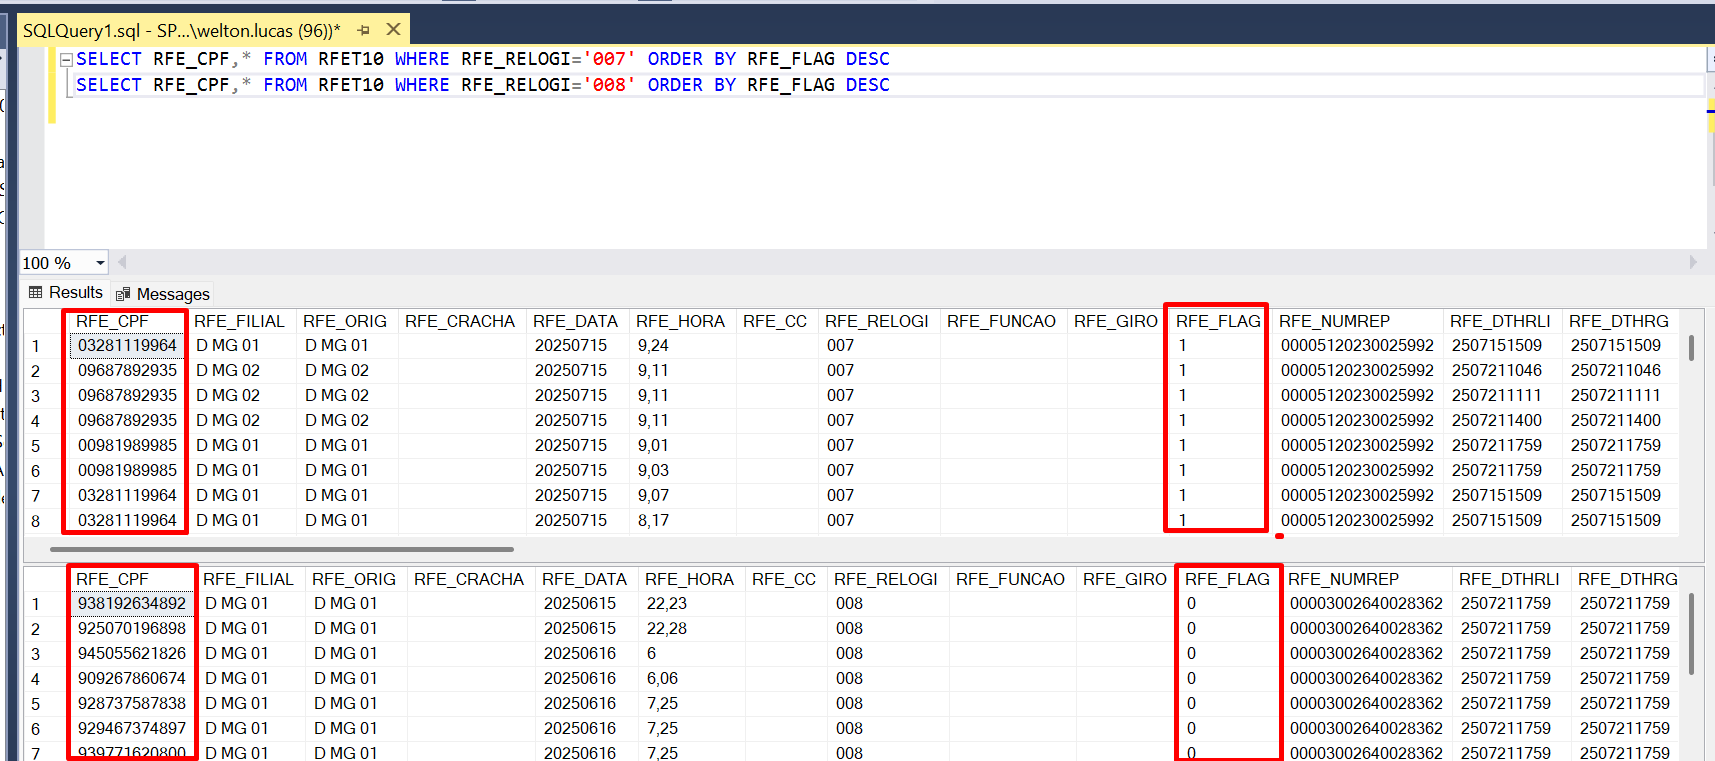Click RFE_GIRO column header in lower grid
Screen dimensions: 1715x761
1125,579
